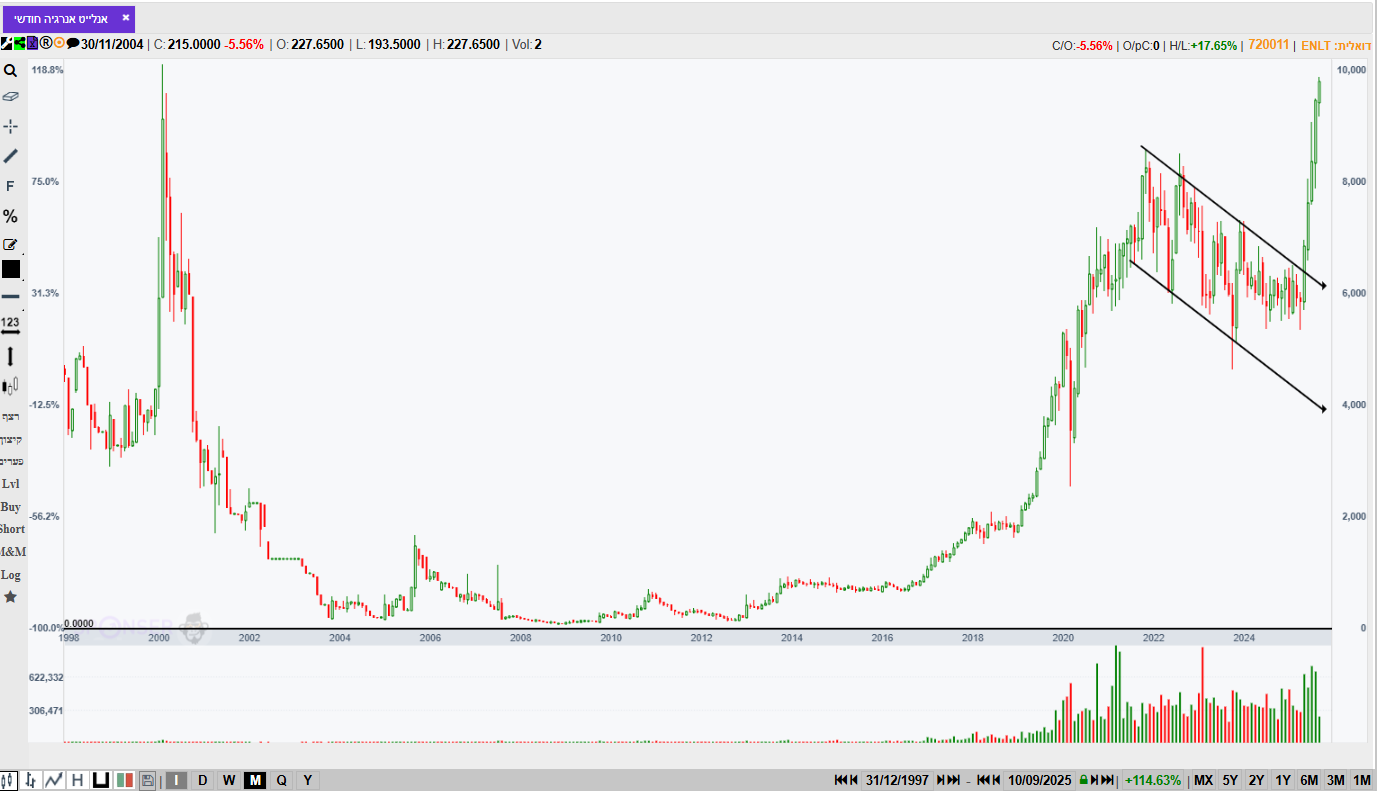Select the I intraday timeframe
Image resolution: width=1379 pixels, height=791 pixels.
176,780
